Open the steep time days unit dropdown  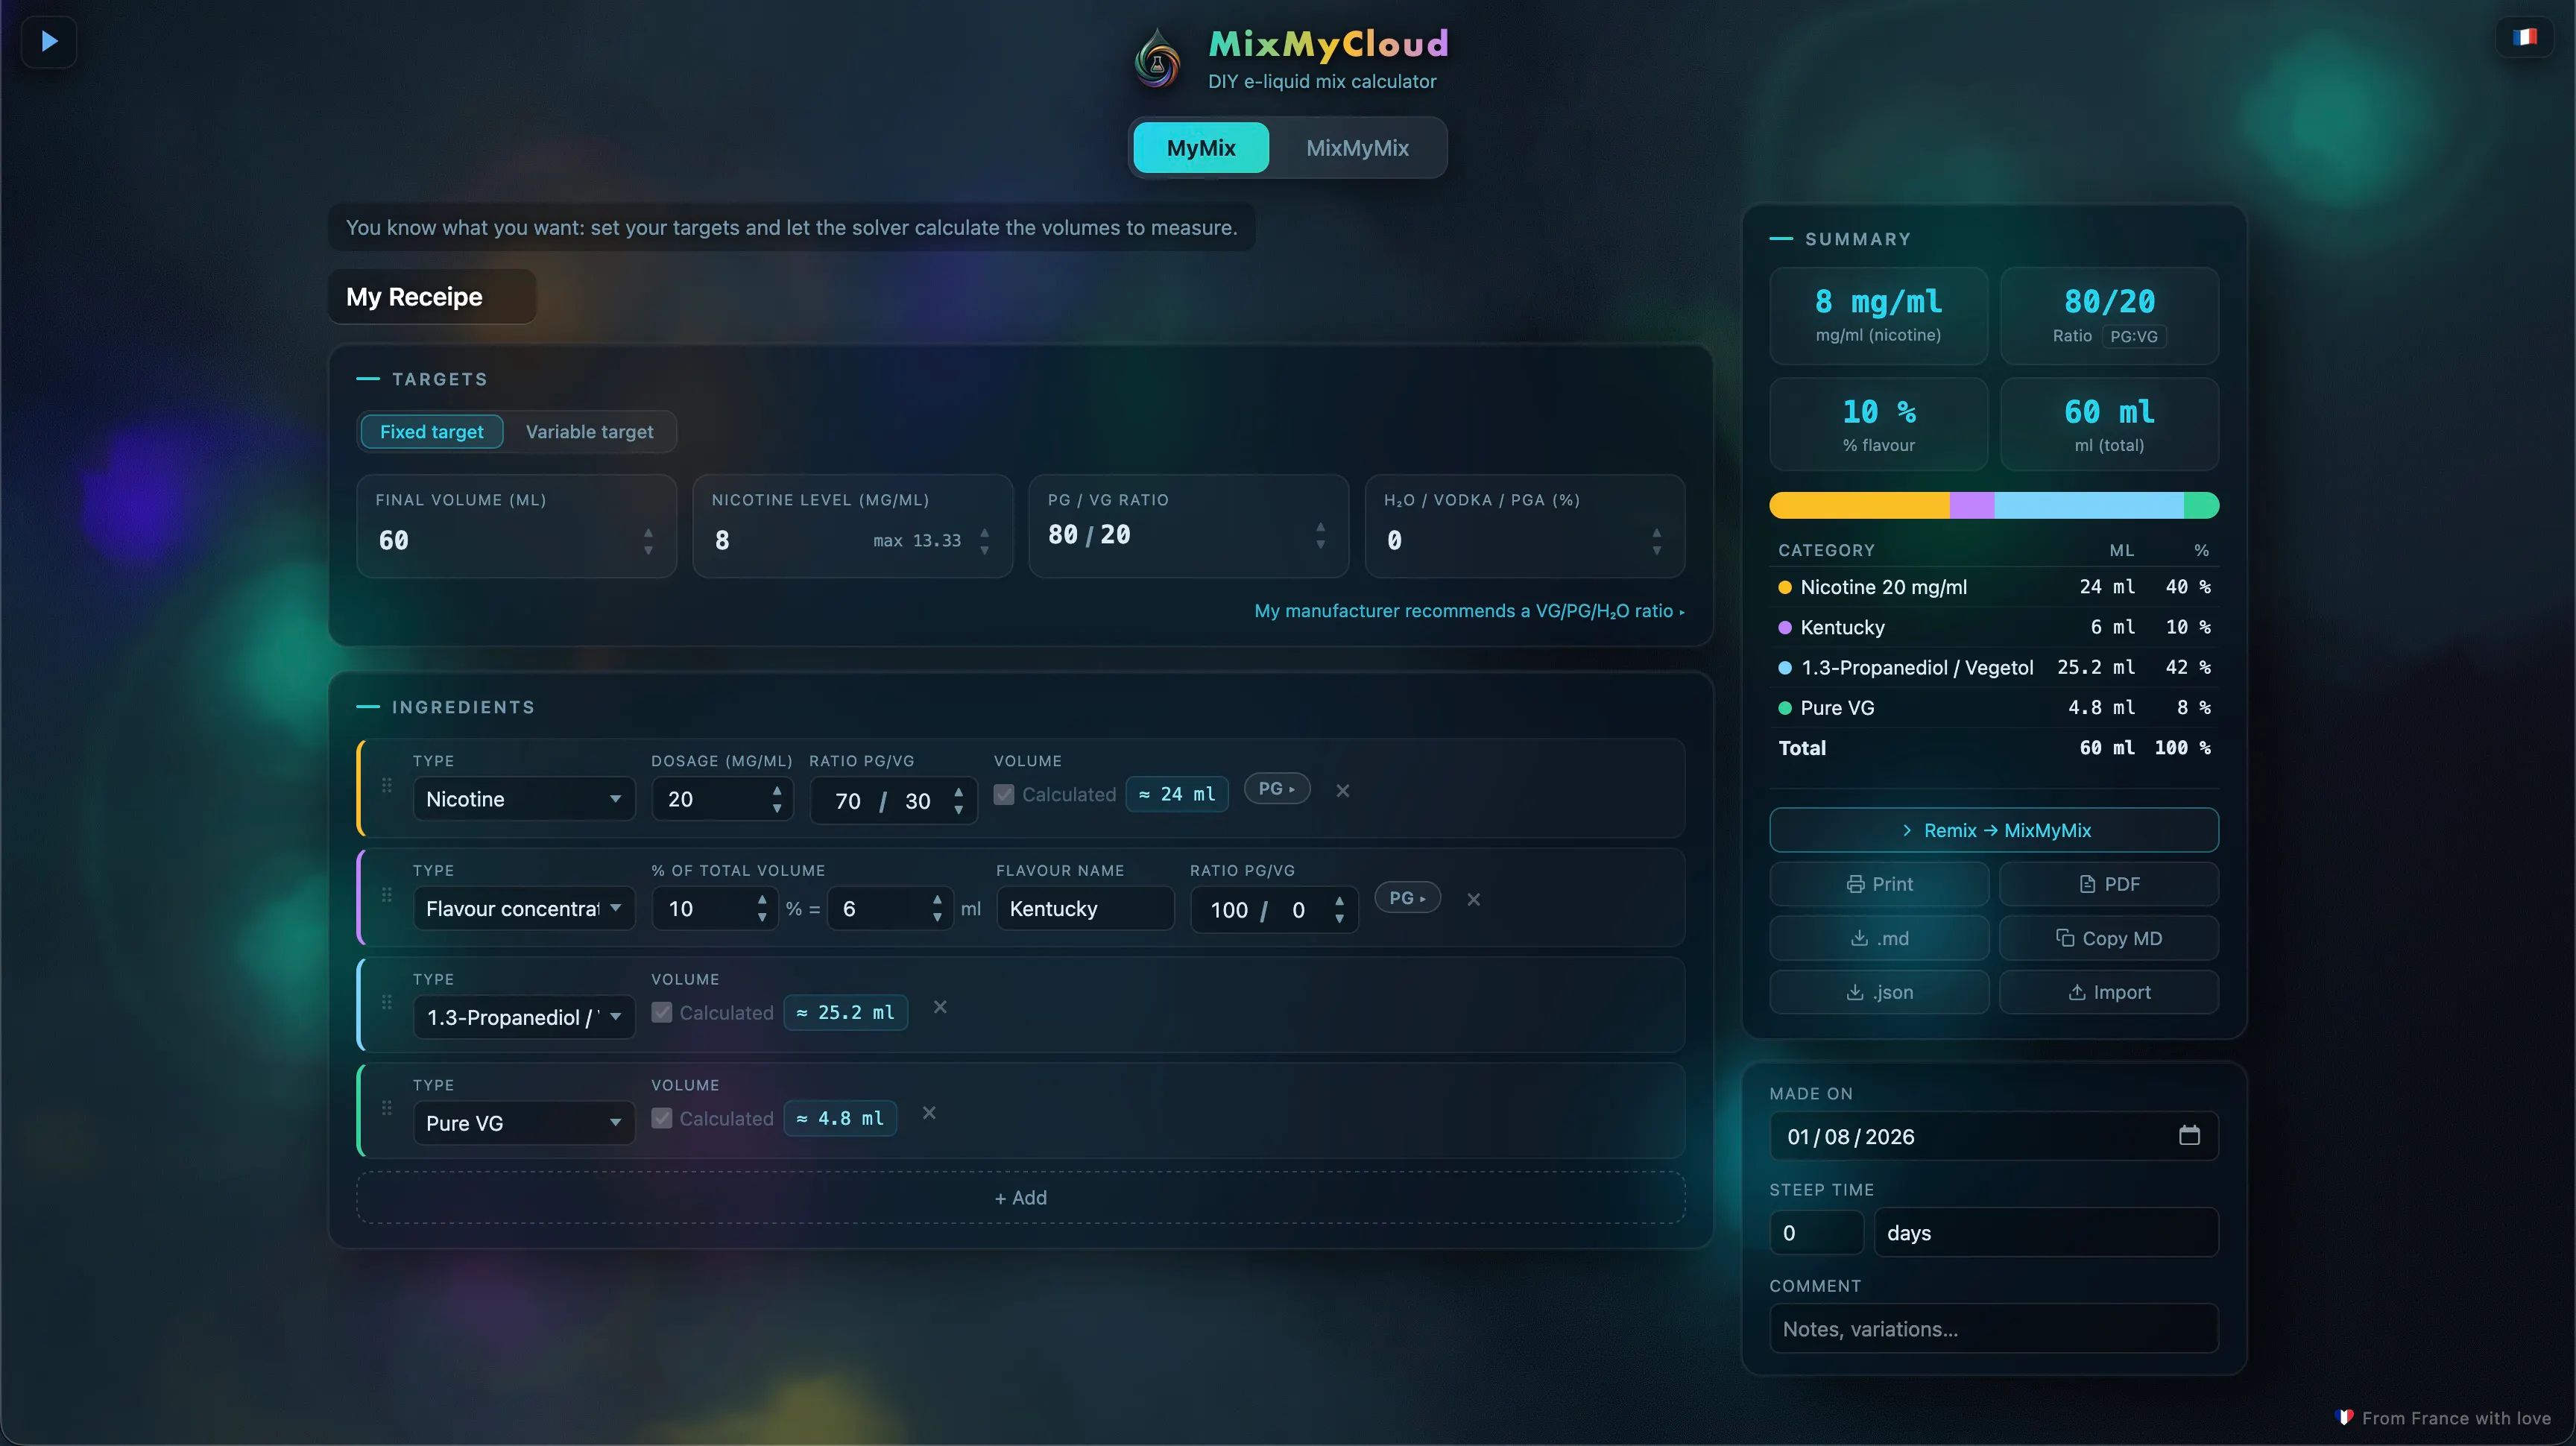pyautogui.click(x=2046, y=1233)
